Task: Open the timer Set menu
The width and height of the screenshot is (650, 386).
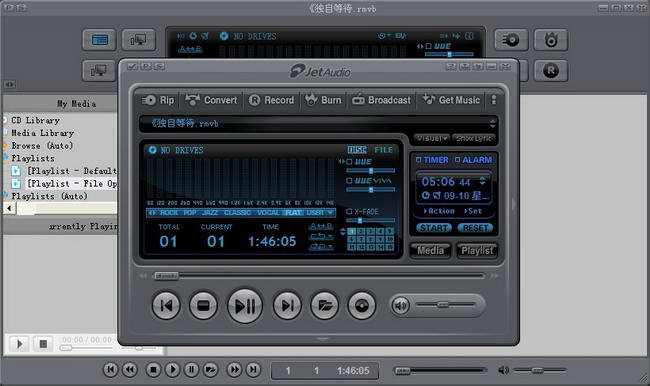Action: (473, 211)
